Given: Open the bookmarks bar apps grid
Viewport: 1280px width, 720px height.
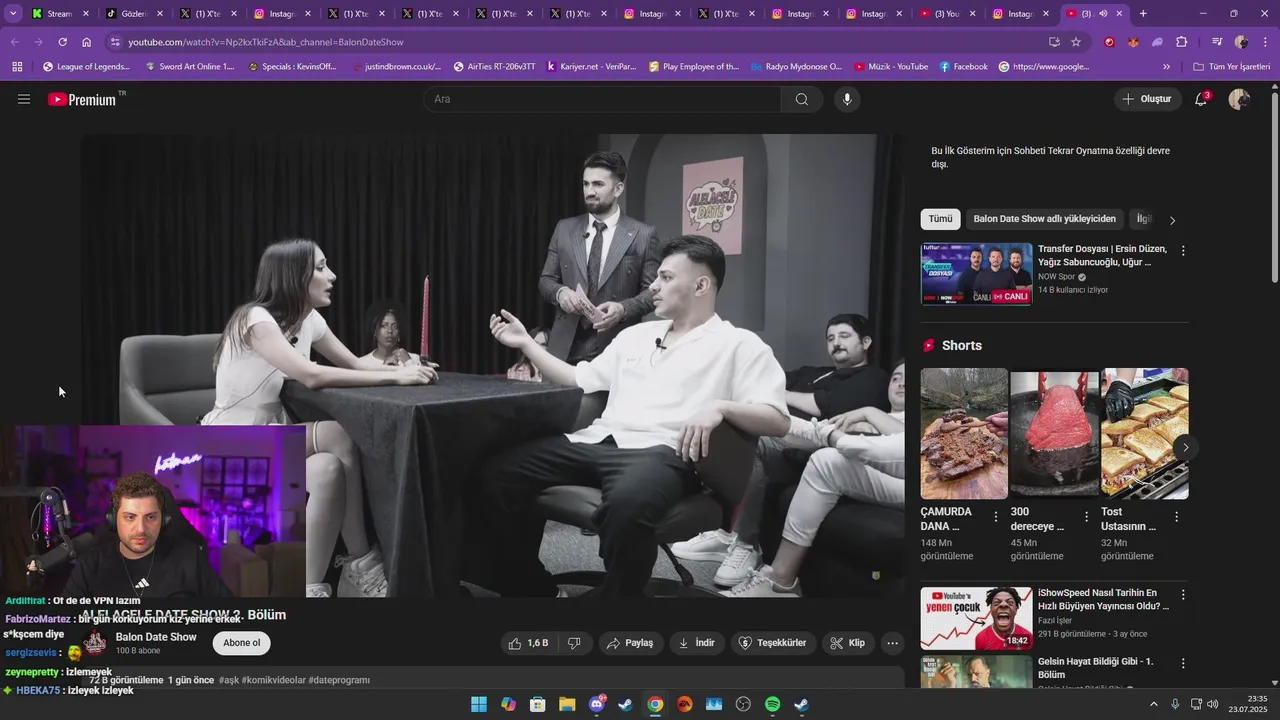Looking at the screenshot, I should 17,67.
